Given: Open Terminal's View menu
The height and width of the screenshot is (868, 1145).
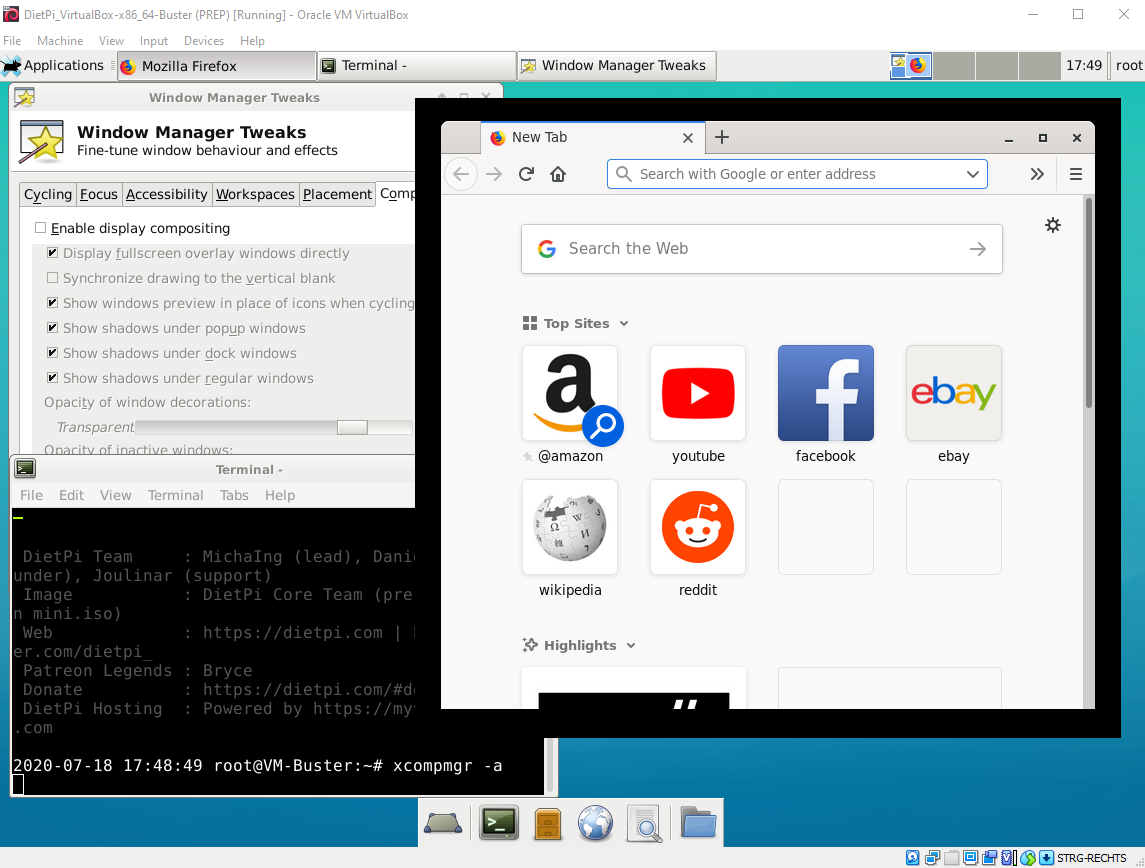Looking at the screenshot, I should (x=115, y=495).
